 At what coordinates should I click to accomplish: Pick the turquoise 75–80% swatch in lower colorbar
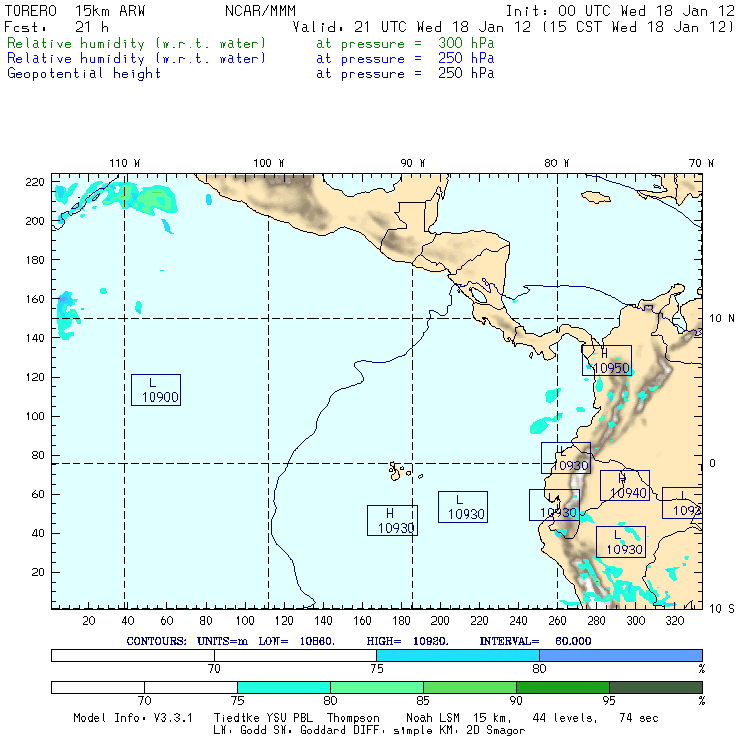click(x=284, y=687)
